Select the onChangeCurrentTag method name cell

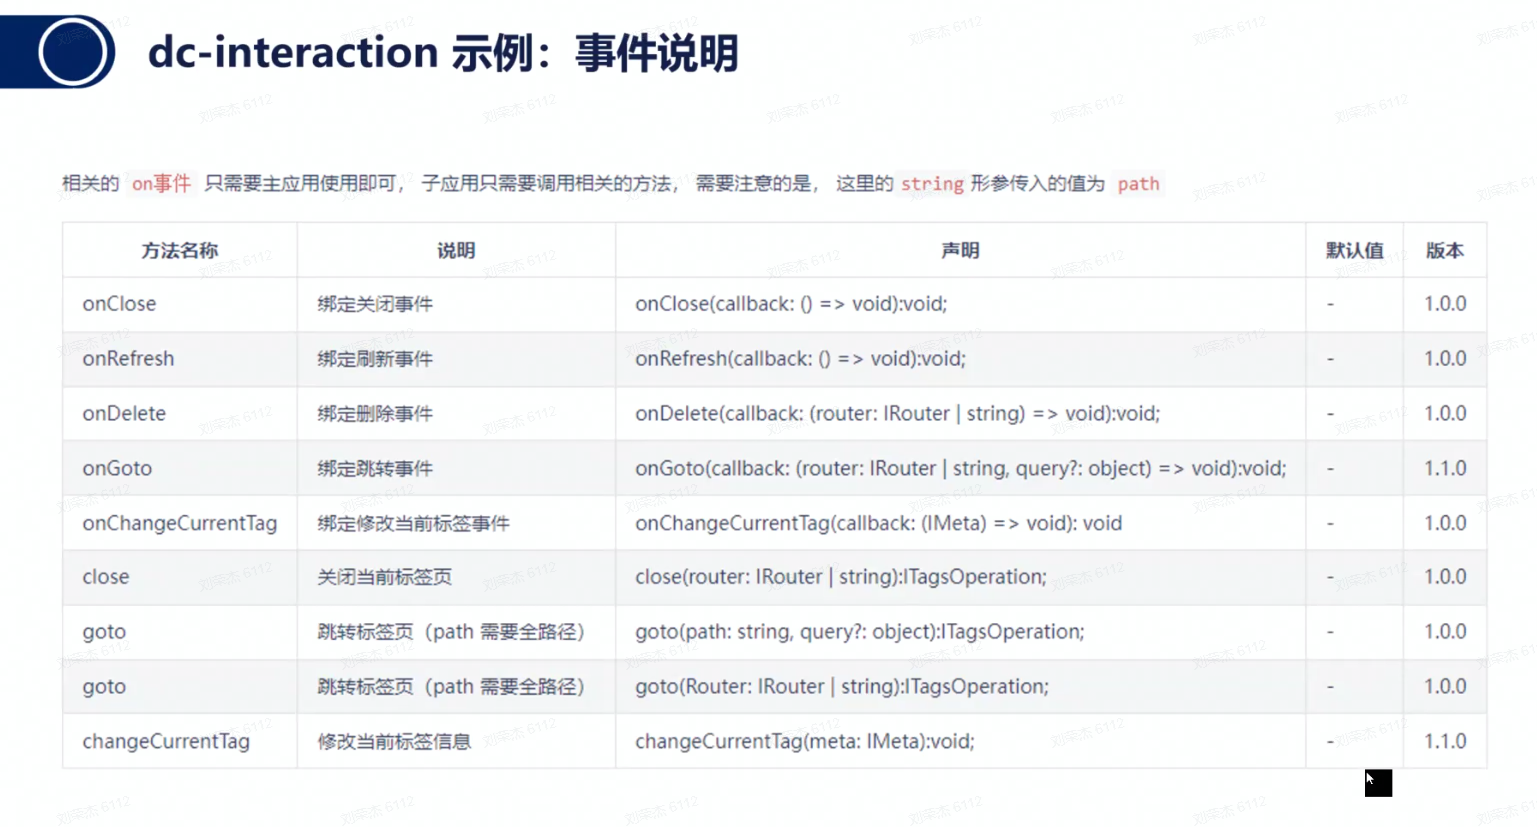click(x=180, y=523)
